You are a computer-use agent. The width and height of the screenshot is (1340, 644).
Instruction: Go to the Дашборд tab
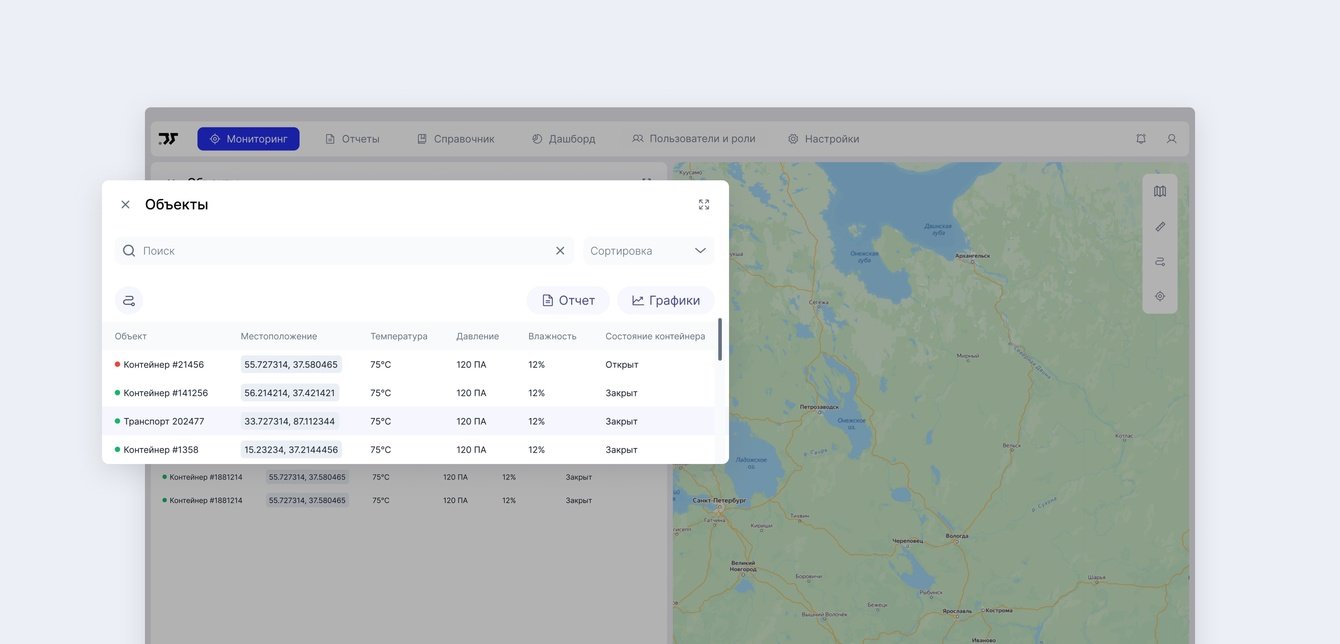coord(563,139)
